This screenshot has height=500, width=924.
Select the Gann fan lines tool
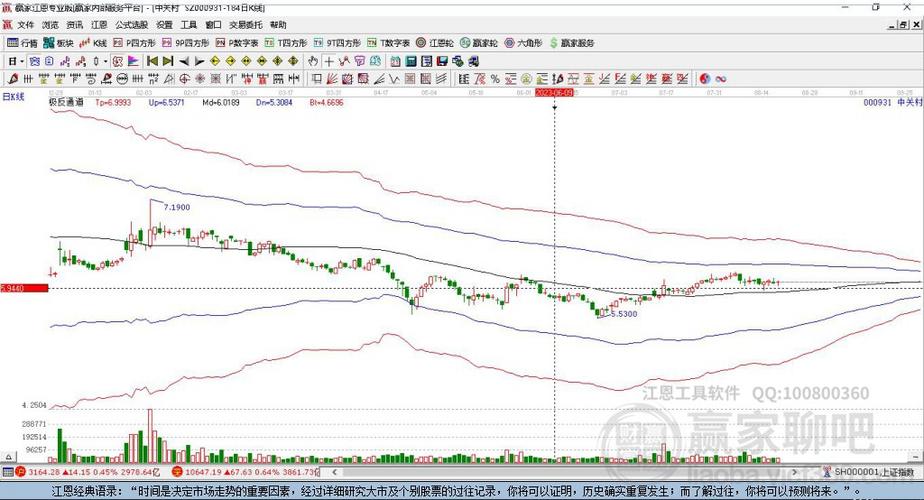coord(332,79)
